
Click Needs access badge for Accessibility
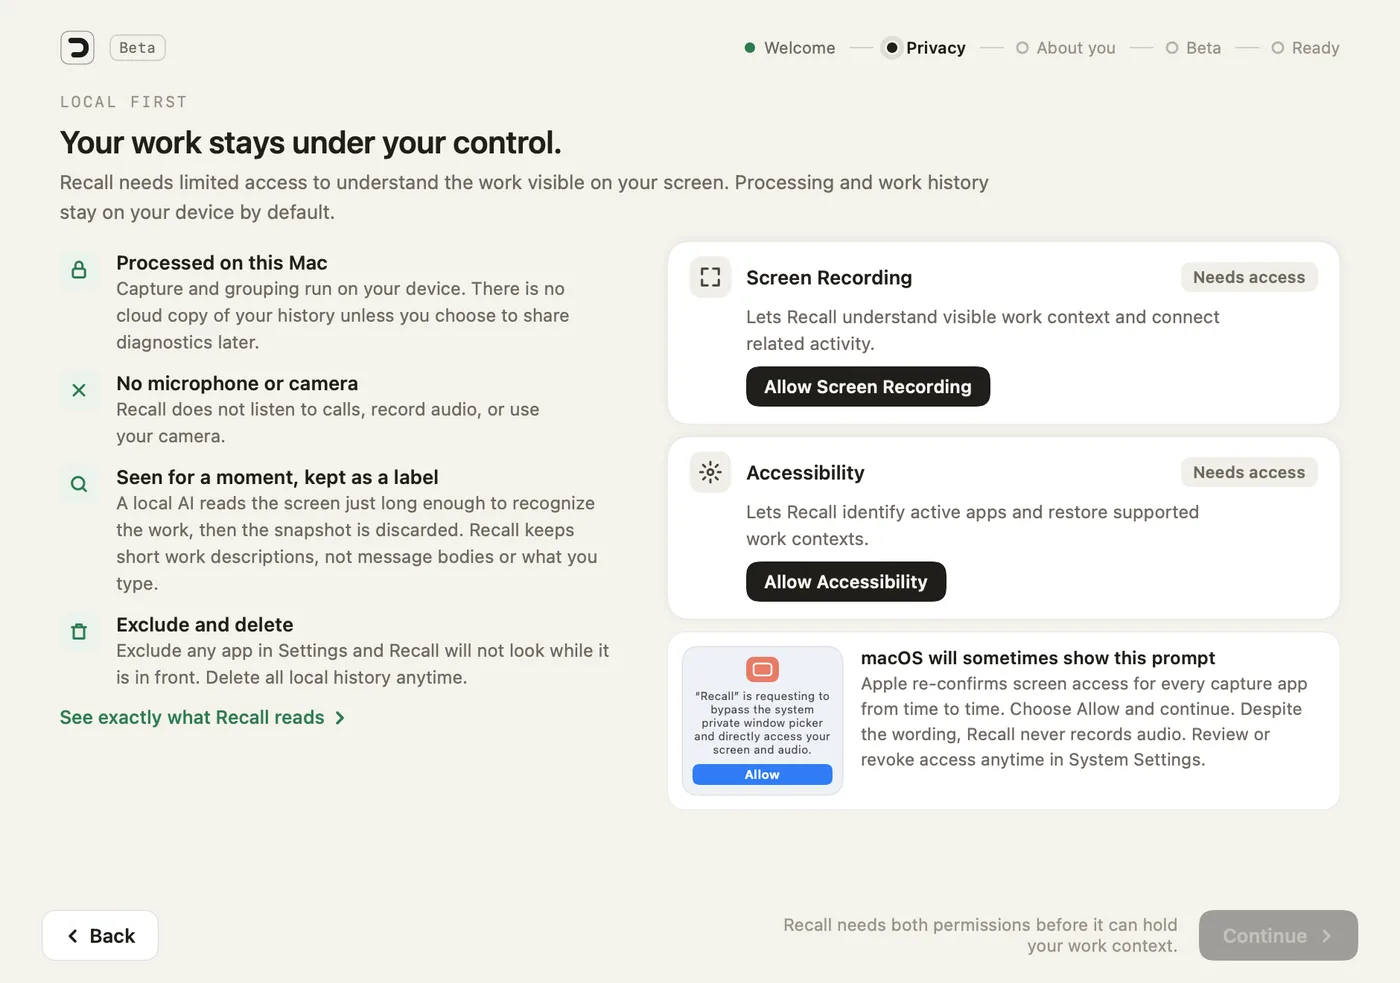click(x=1249, y=472)
